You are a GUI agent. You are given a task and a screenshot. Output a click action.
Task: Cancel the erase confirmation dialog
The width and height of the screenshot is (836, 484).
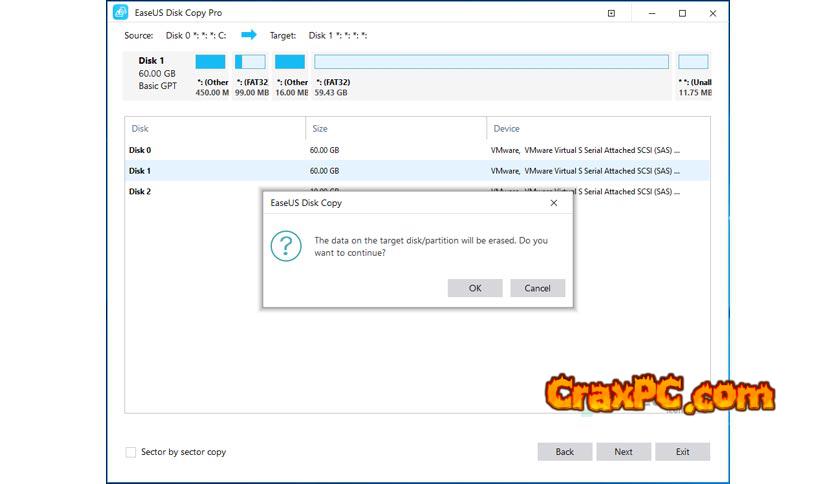[537, 288]
